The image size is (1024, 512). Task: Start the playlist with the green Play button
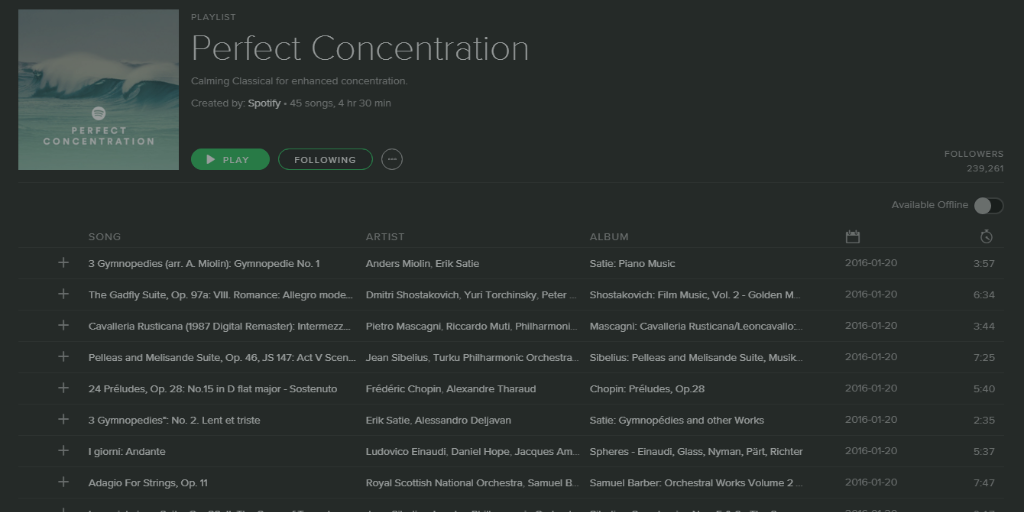click(230, 159)
